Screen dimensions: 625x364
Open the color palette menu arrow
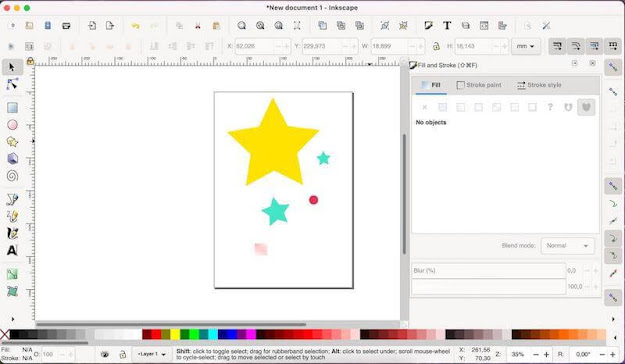pyautogui.click(x=614, y=337)
